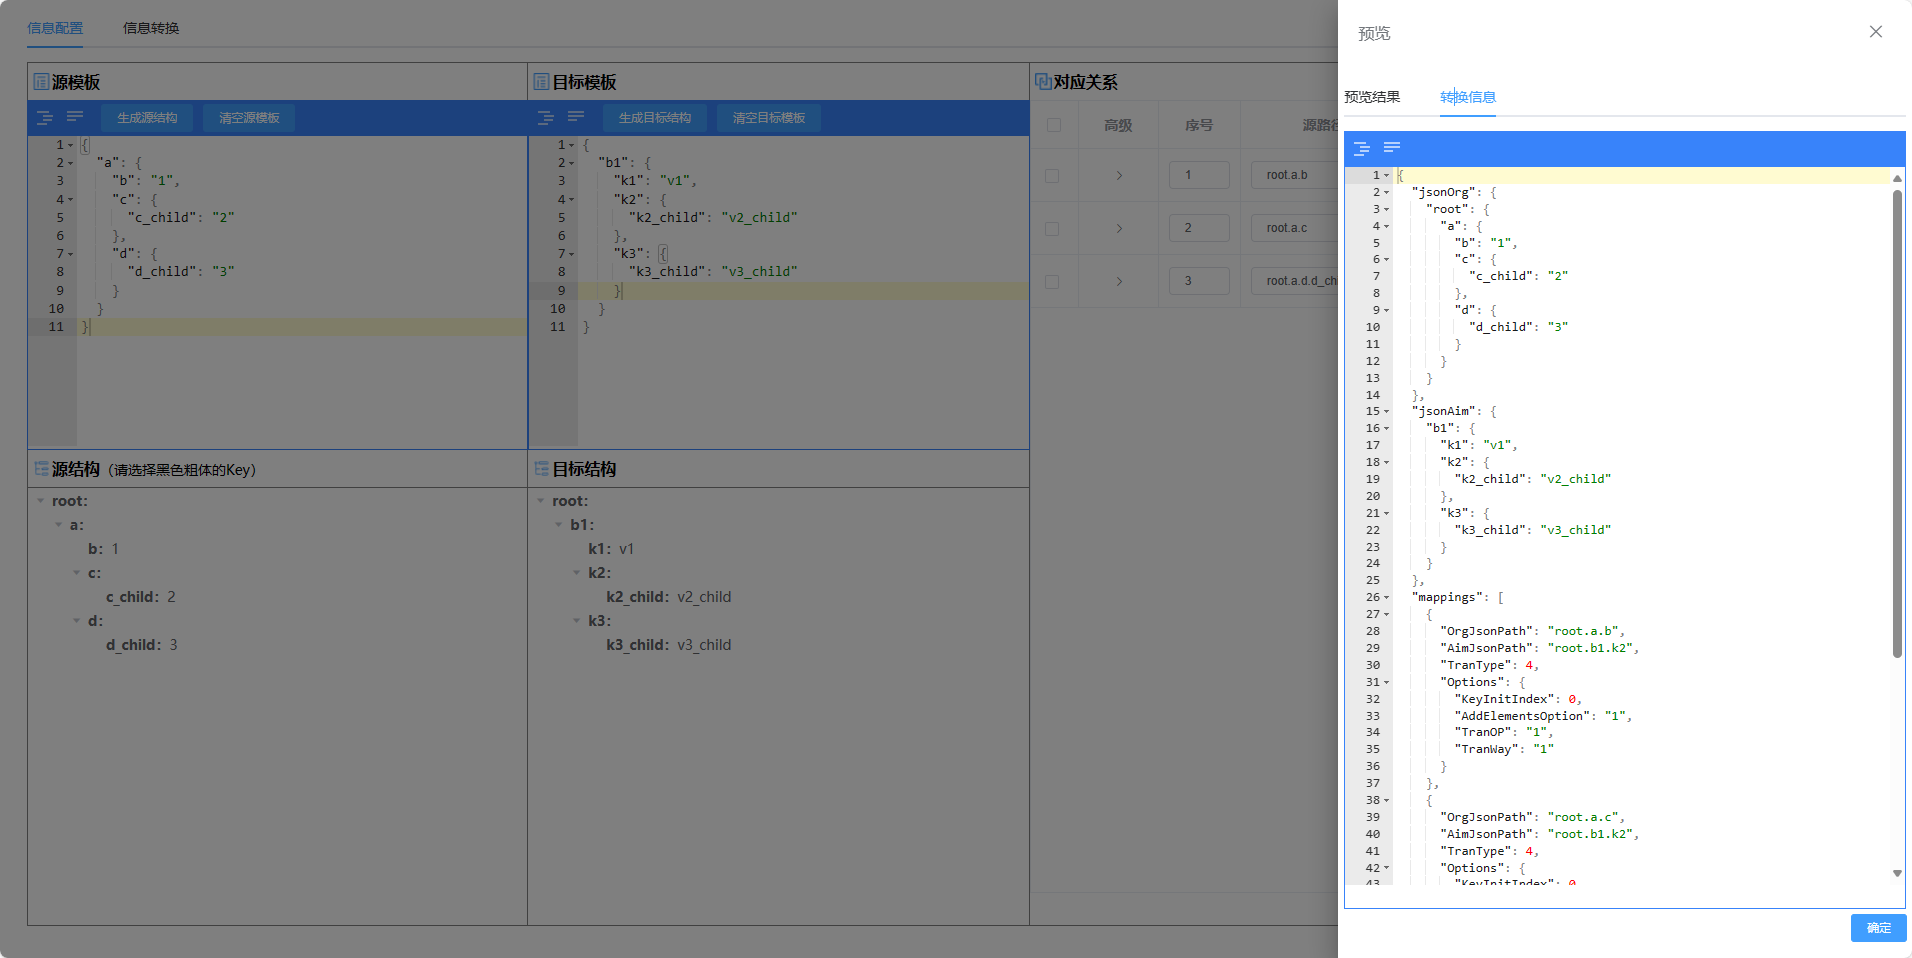
Task: Click the format JSON icon in preview editor toolbar
Action: point(1361,148)
